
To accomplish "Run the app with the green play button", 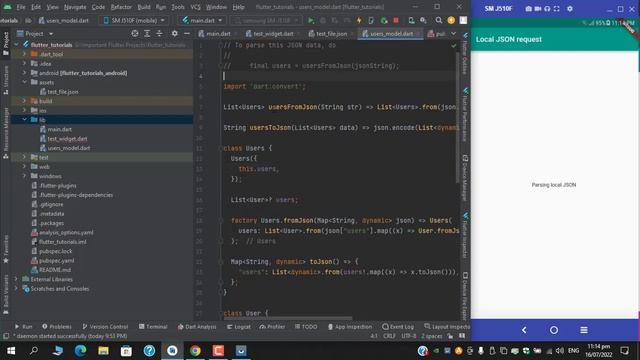I will 311,20.
